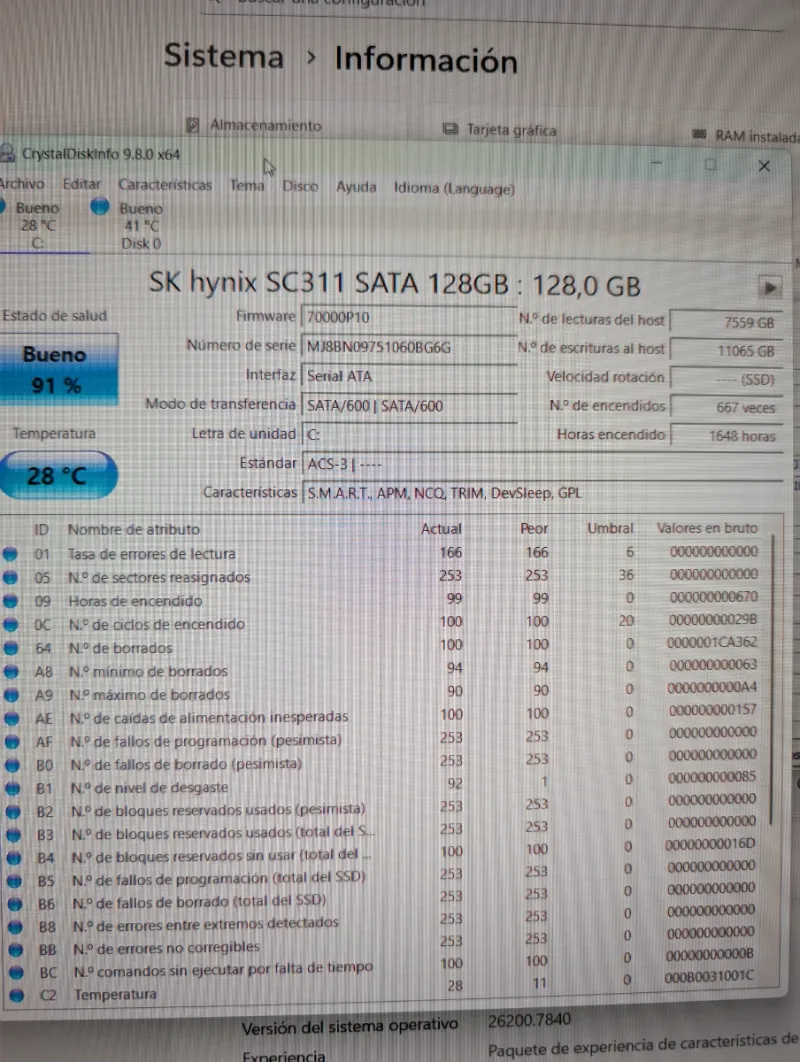Click status dot for N.º máximo de borrados
800x1062 pixels.
pyautogui.click(x=11, y=695)
